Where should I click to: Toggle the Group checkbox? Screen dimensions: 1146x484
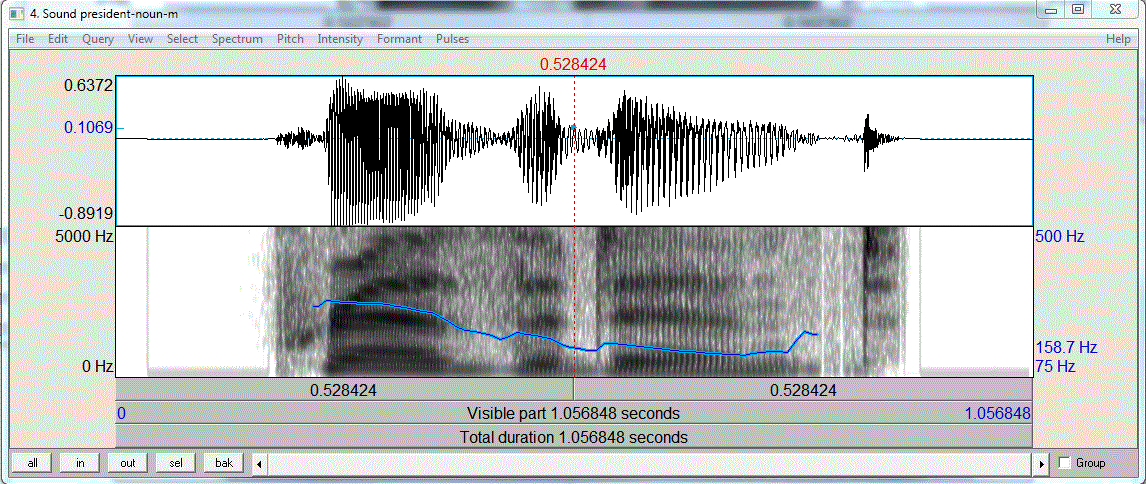[x=1065, y=463]
